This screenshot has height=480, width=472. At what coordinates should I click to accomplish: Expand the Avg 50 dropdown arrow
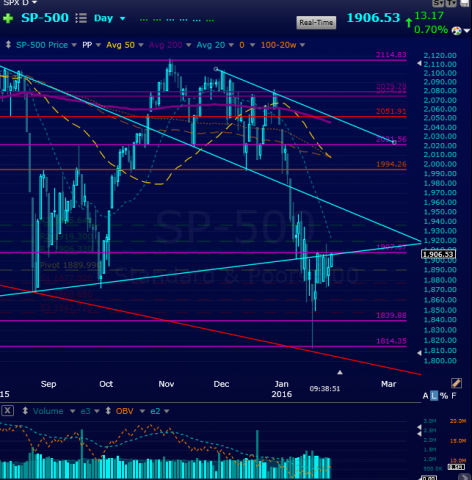point(141,45)
